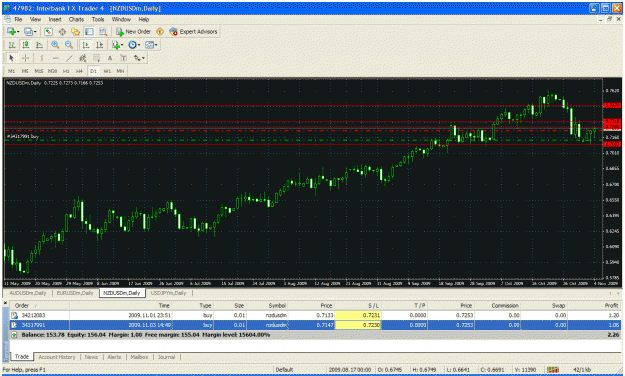Toggle Chart Shift icon
The width and height of the screenshot is (625, 376).
(99, 45)
